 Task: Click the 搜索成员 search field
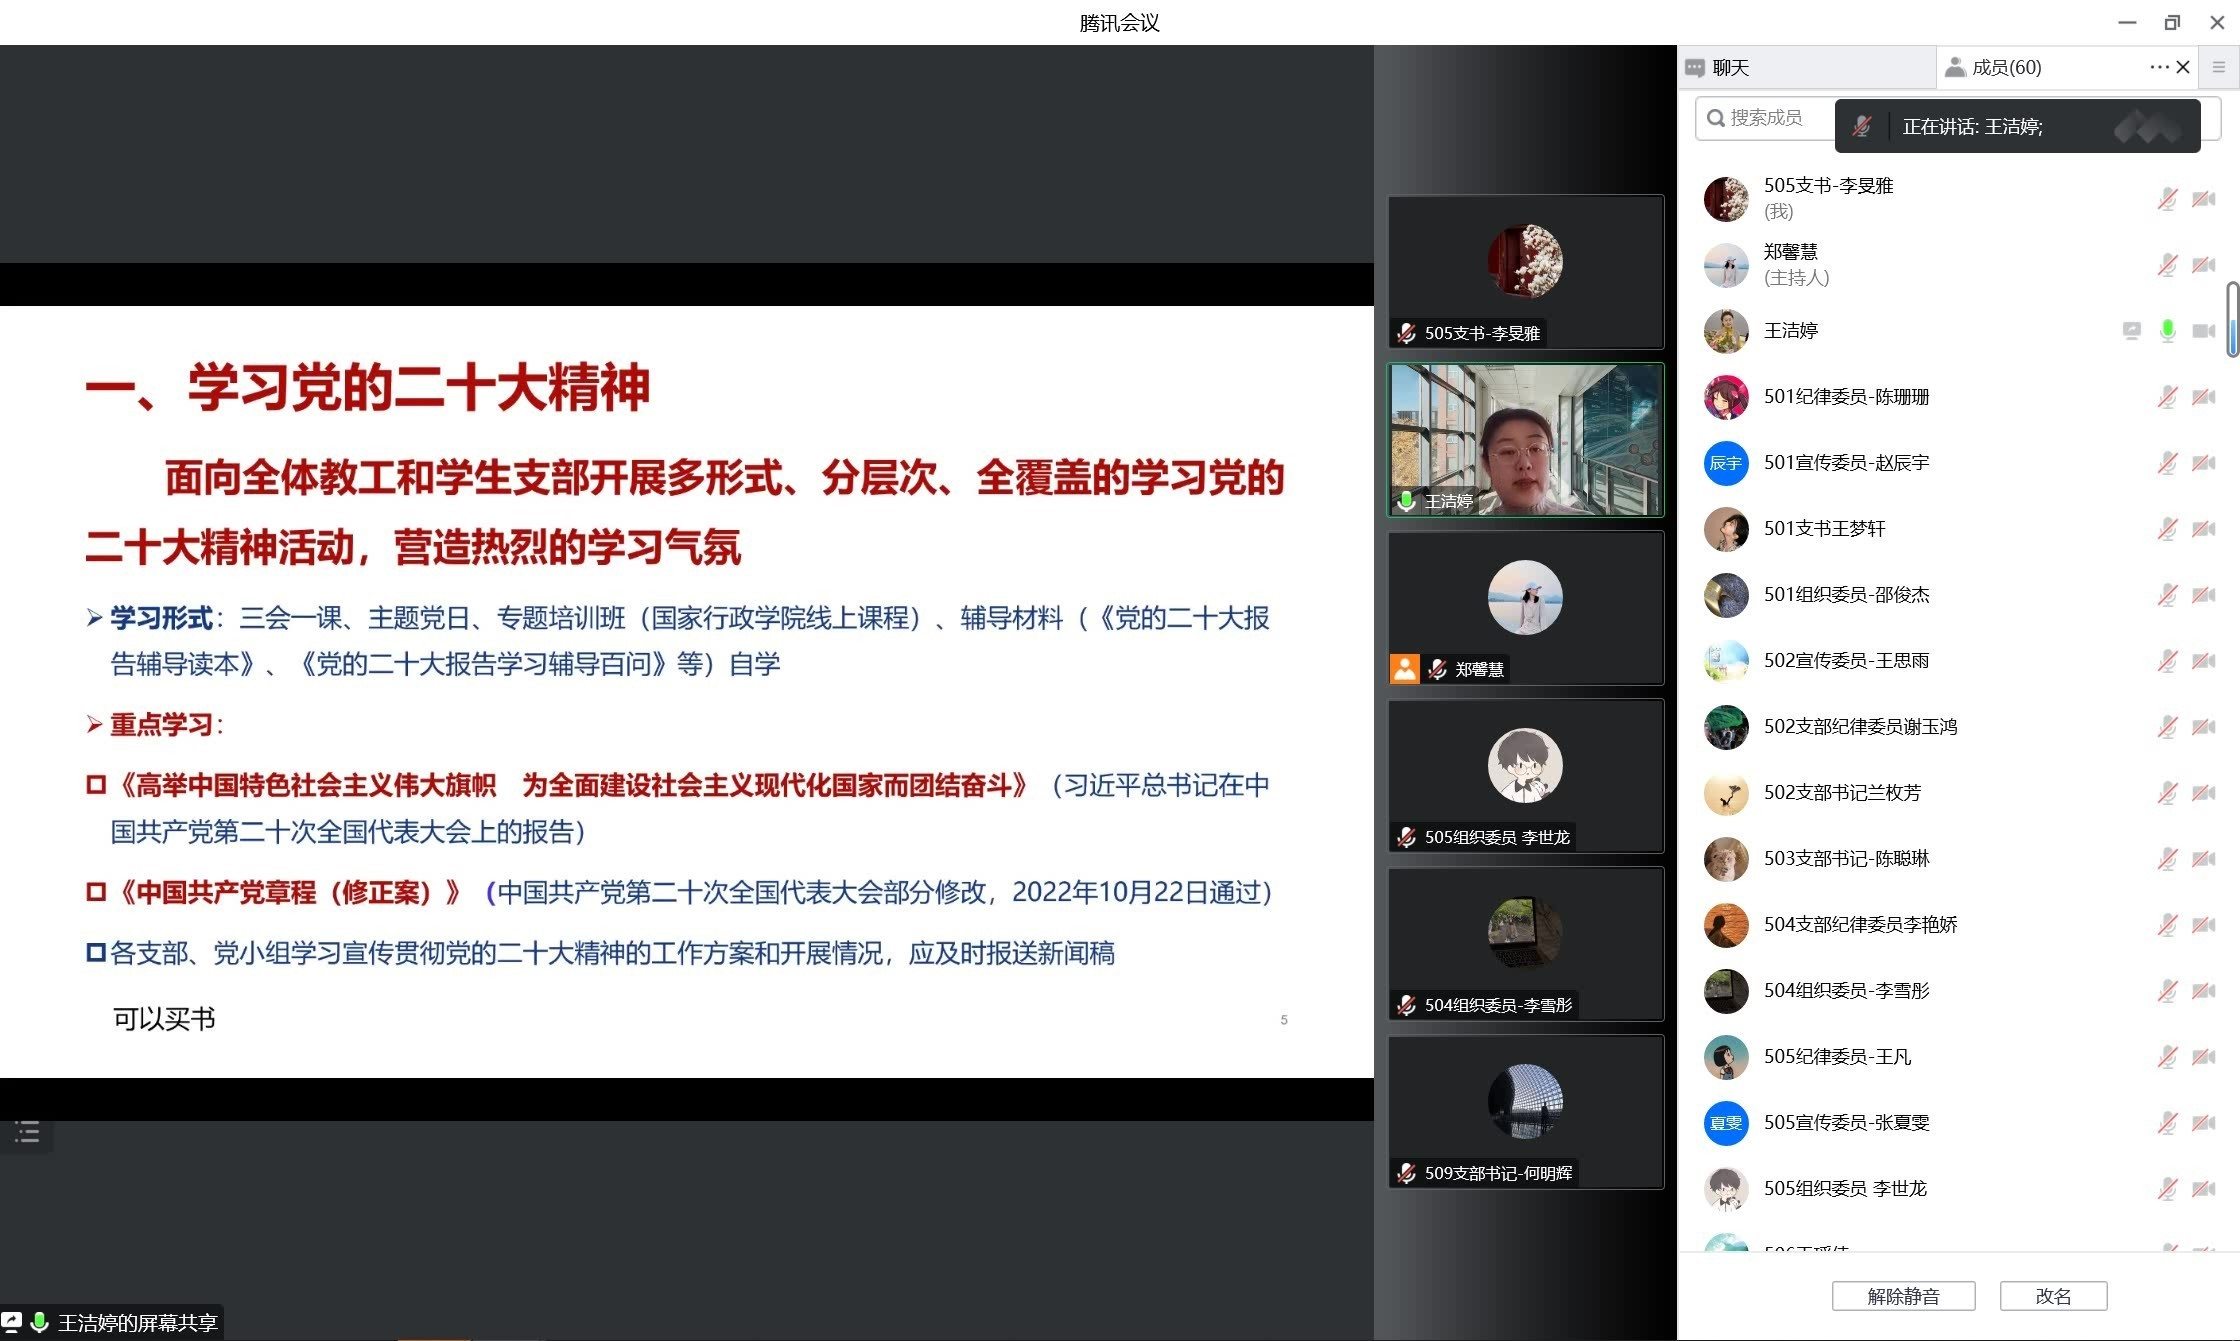1766,118
